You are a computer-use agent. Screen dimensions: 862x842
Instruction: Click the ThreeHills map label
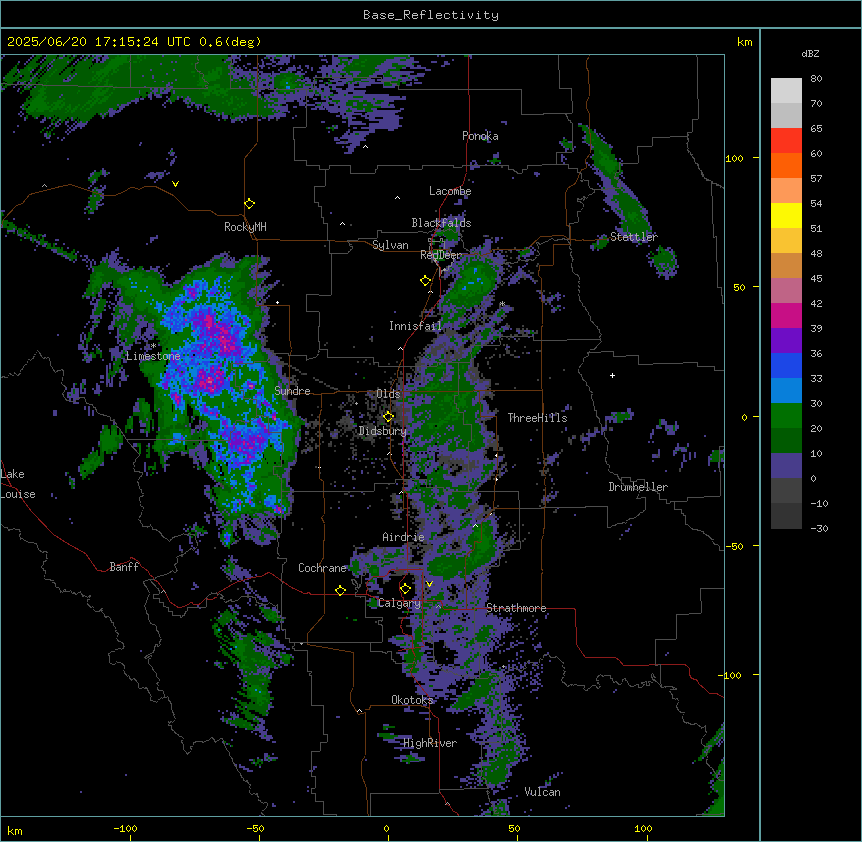click(x=537, y=418)
